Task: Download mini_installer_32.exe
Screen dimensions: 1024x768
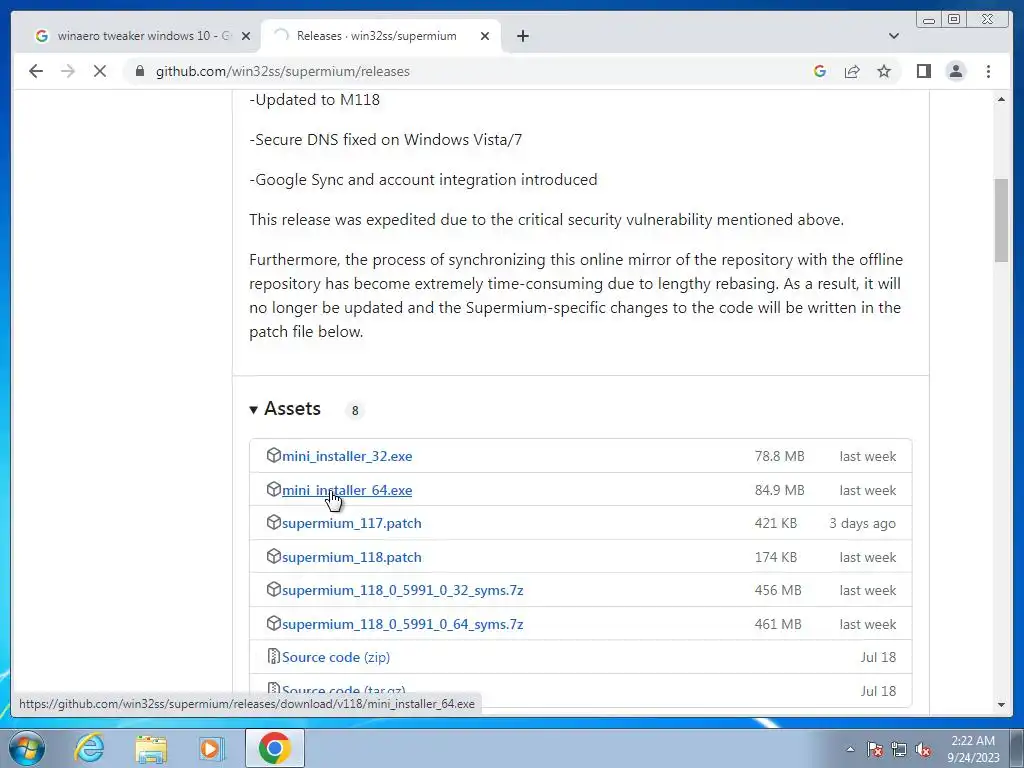Action: coord(347,456)
